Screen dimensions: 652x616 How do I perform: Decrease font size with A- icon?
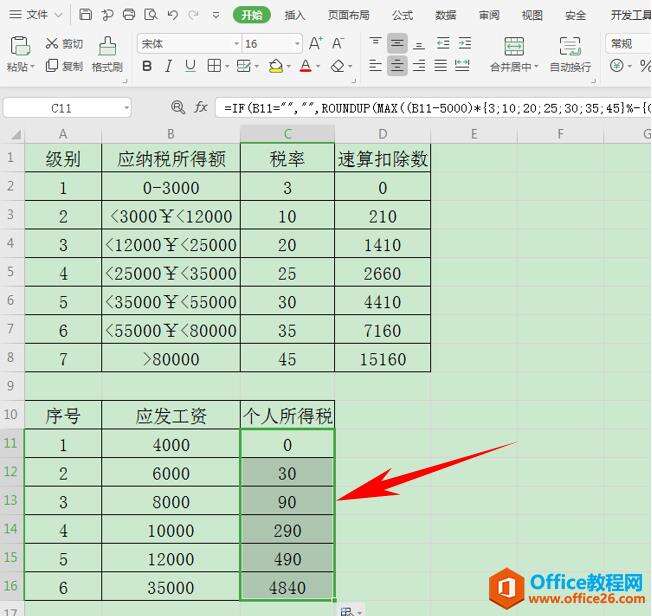[337, 43]
